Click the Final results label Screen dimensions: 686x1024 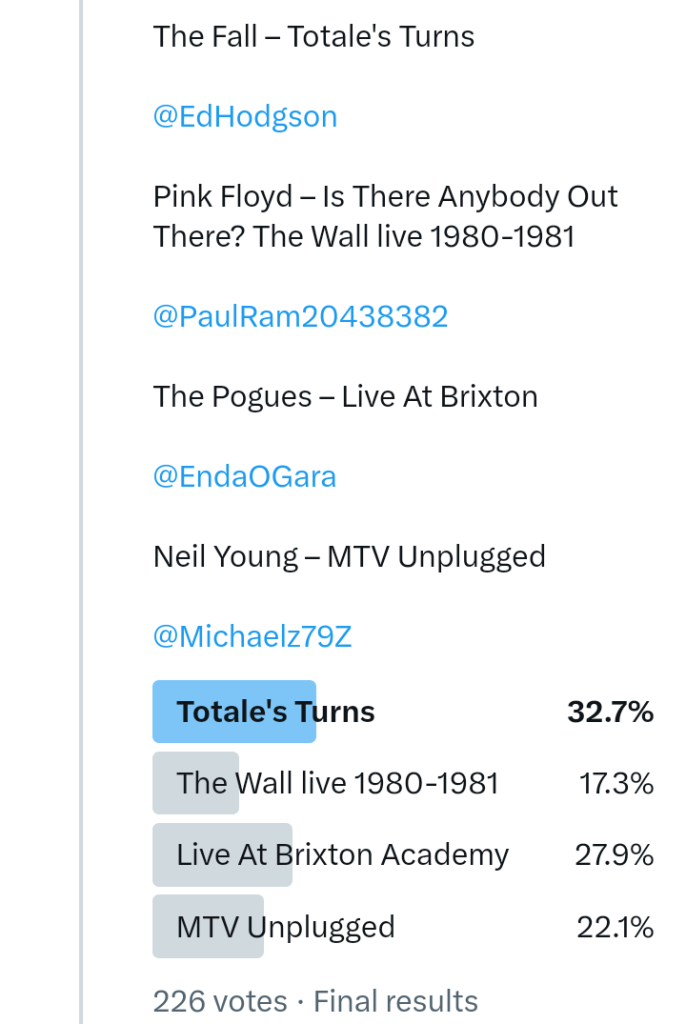point(396,1001)
